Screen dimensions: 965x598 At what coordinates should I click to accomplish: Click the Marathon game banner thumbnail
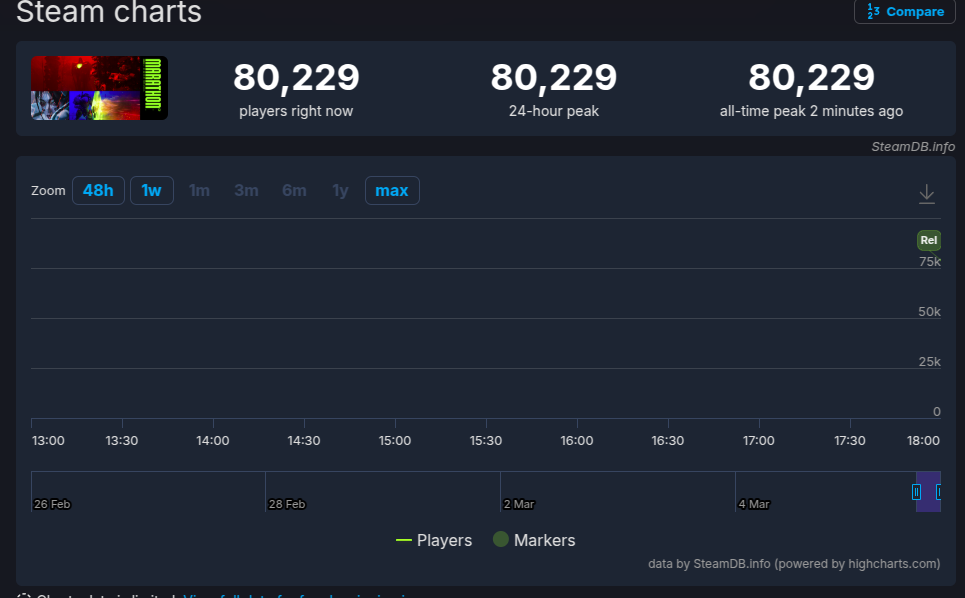point(99,88)
